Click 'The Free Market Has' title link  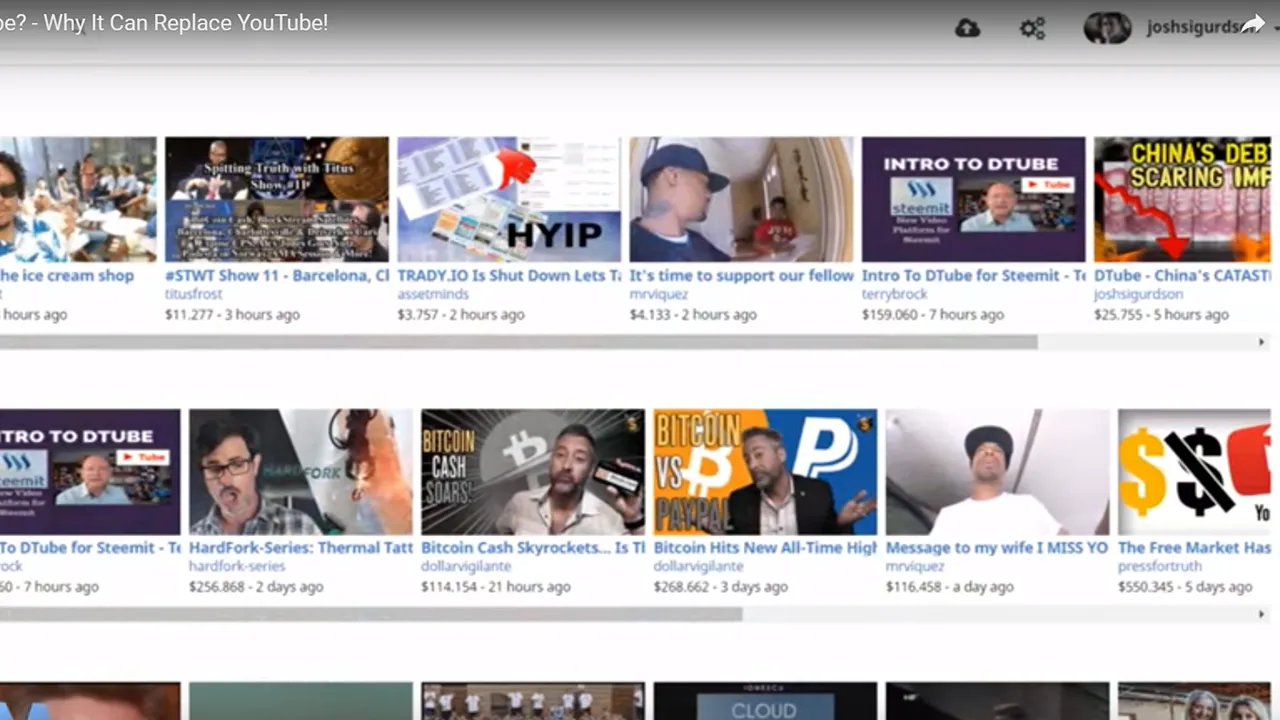point(1194,547)
